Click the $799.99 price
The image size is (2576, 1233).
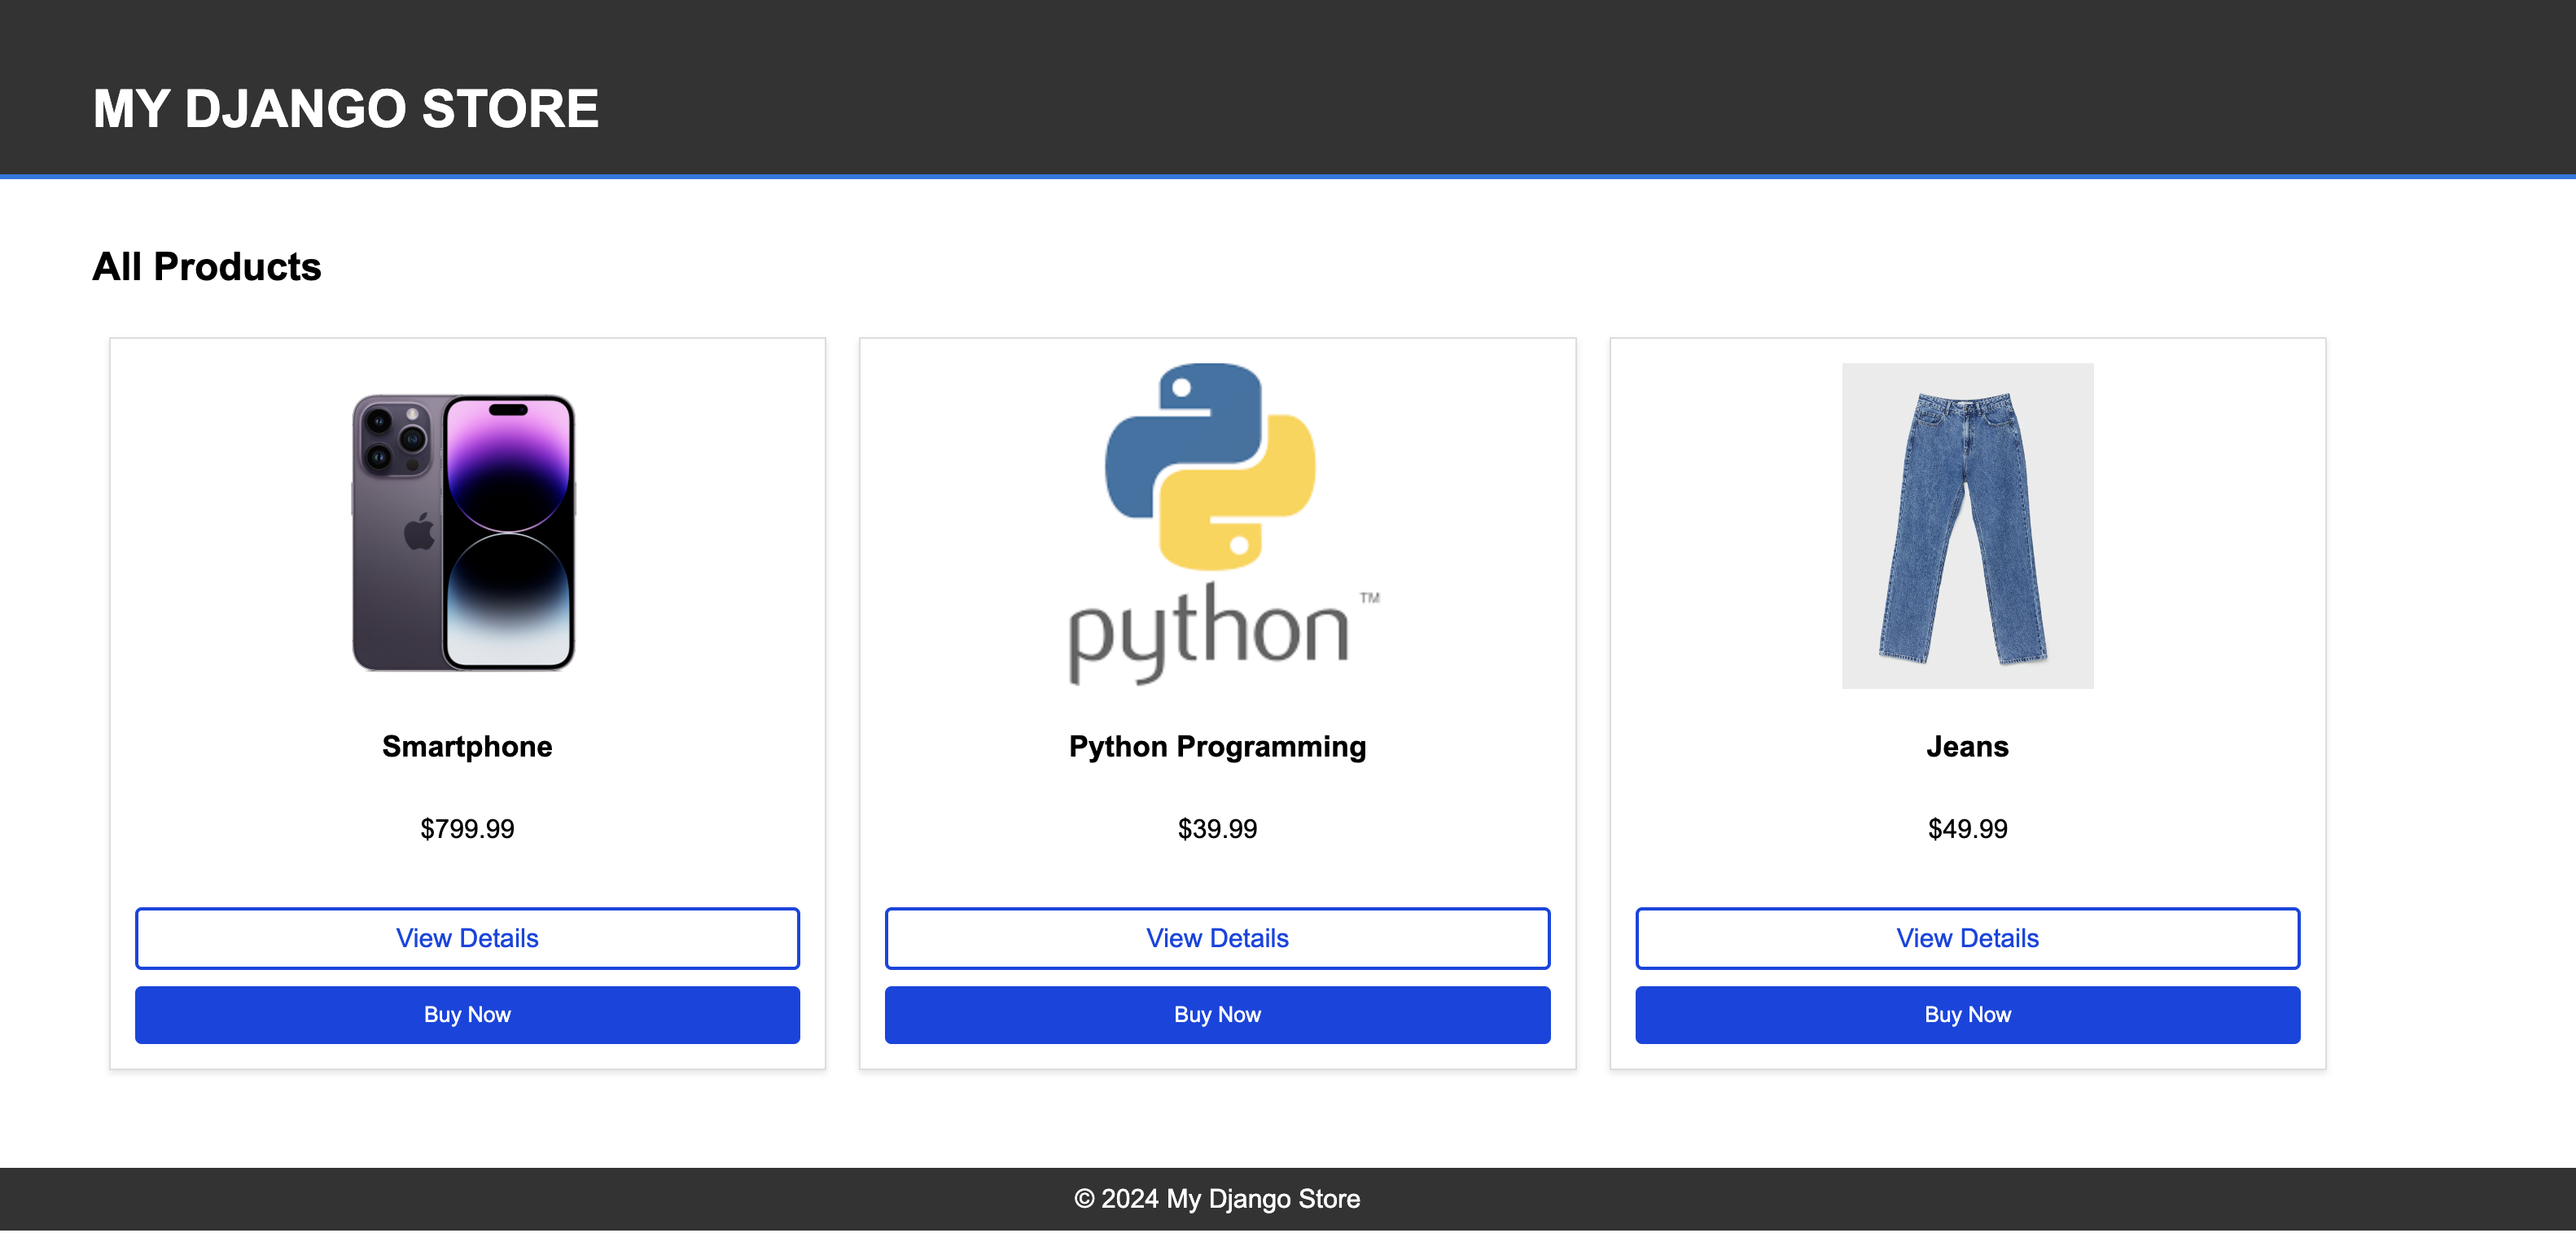(x=467, y=829)
